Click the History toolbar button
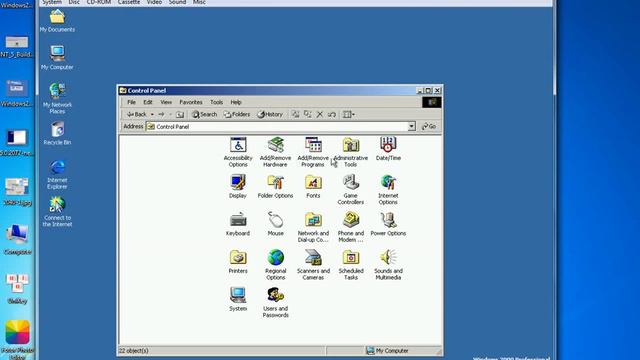The height and width of the screenshot is (360, 640). (270, 114)
